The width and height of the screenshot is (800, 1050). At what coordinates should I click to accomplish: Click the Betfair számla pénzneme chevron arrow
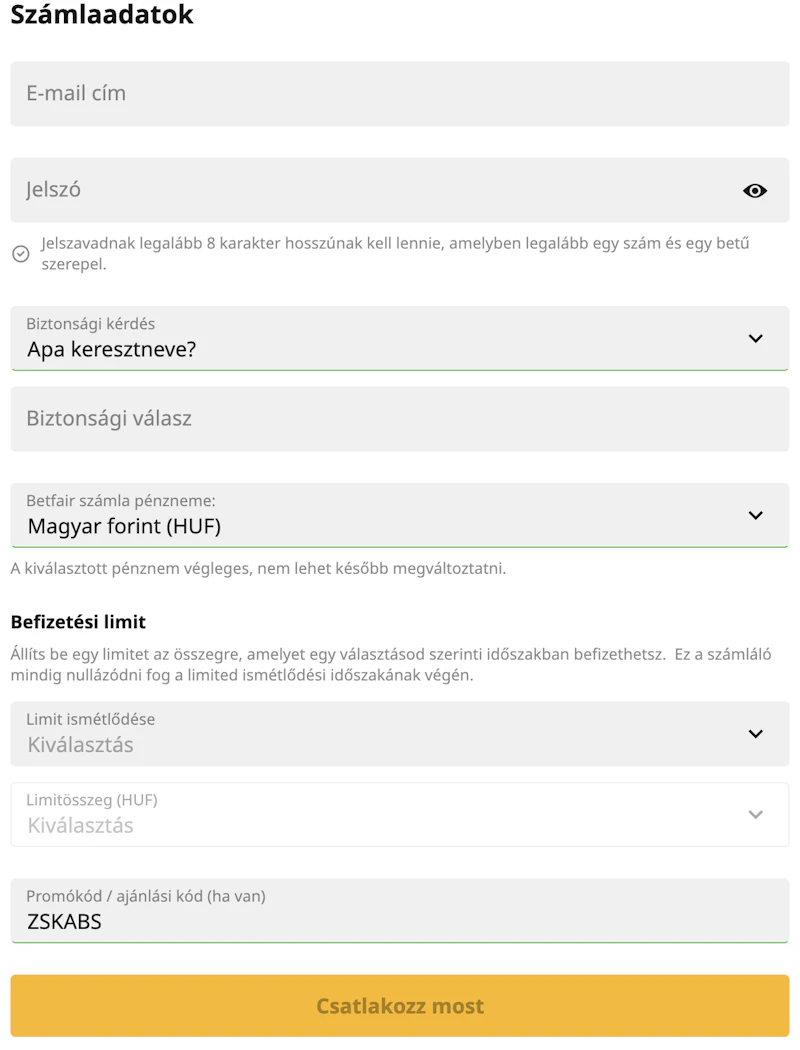tap(755, 515)
